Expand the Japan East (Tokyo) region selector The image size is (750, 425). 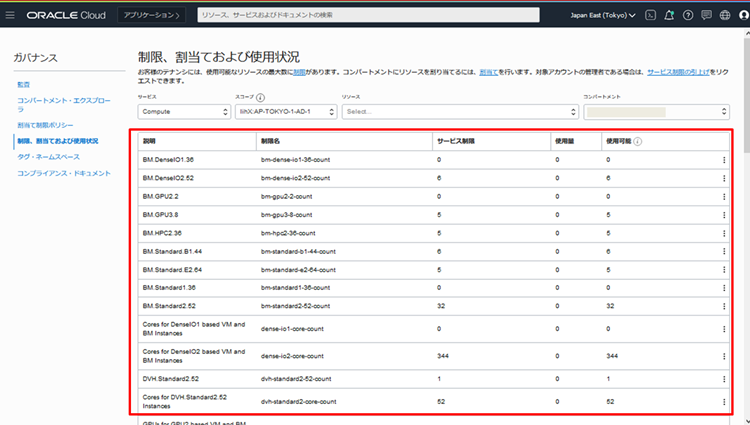click(602, 15)
